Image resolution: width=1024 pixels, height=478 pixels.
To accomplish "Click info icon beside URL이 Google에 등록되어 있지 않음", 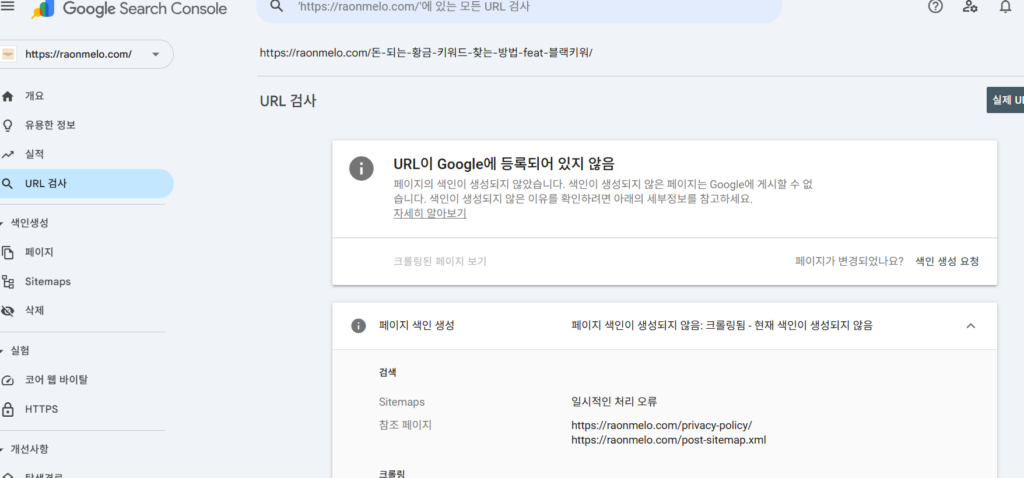I will (361, 168).
